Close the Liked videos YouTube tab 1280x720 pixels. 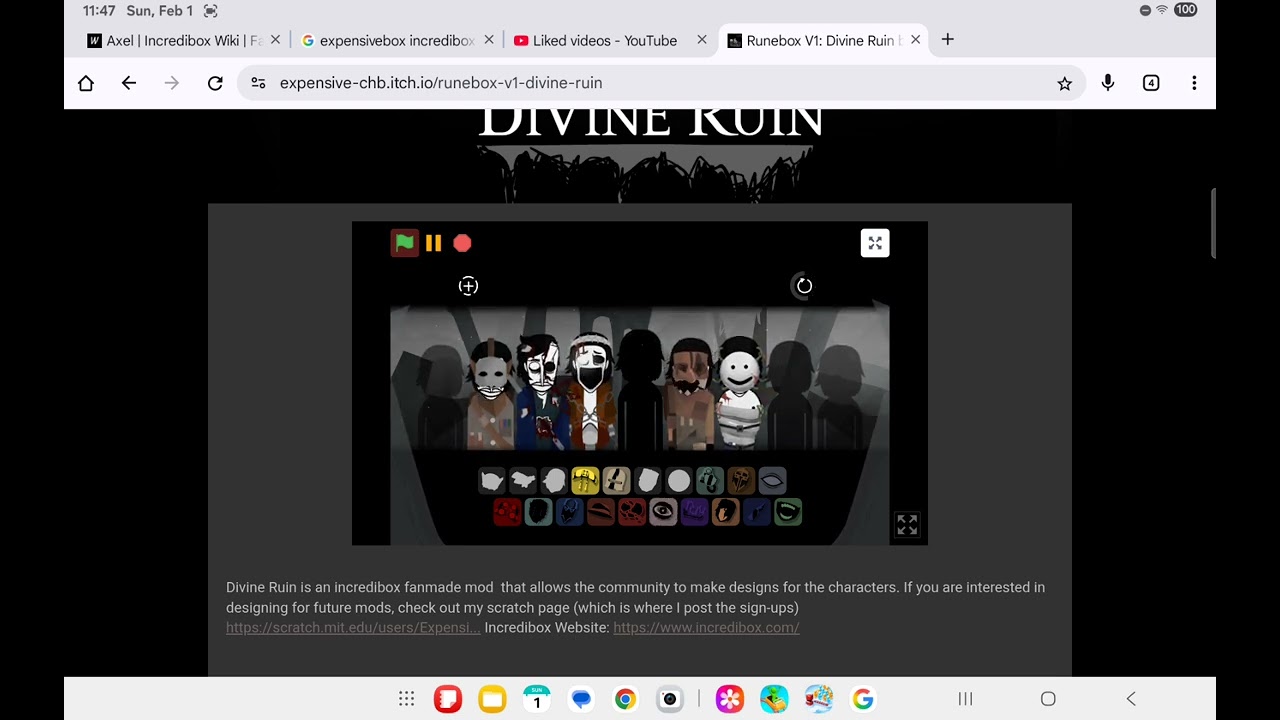pos(702,40)
